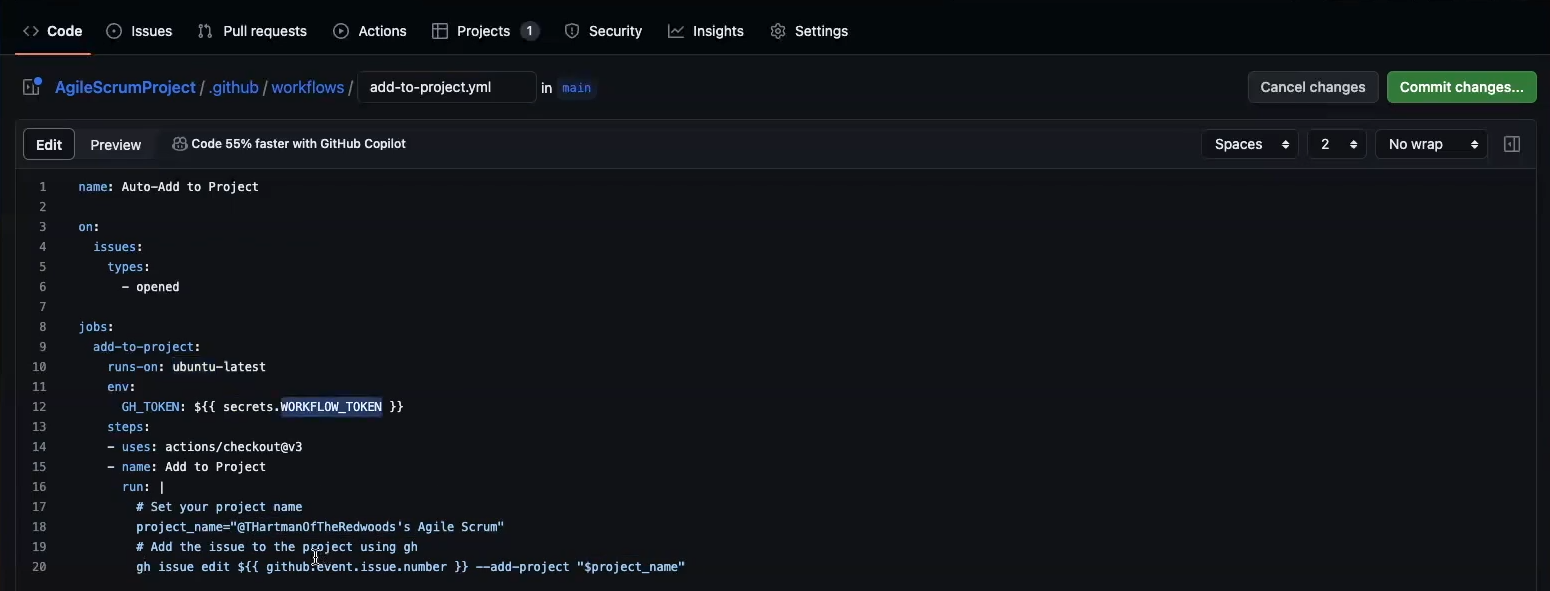
Task: Open the Spaces indent mode dropdown
Action: pyautogui.click(x=1249, y=145)
